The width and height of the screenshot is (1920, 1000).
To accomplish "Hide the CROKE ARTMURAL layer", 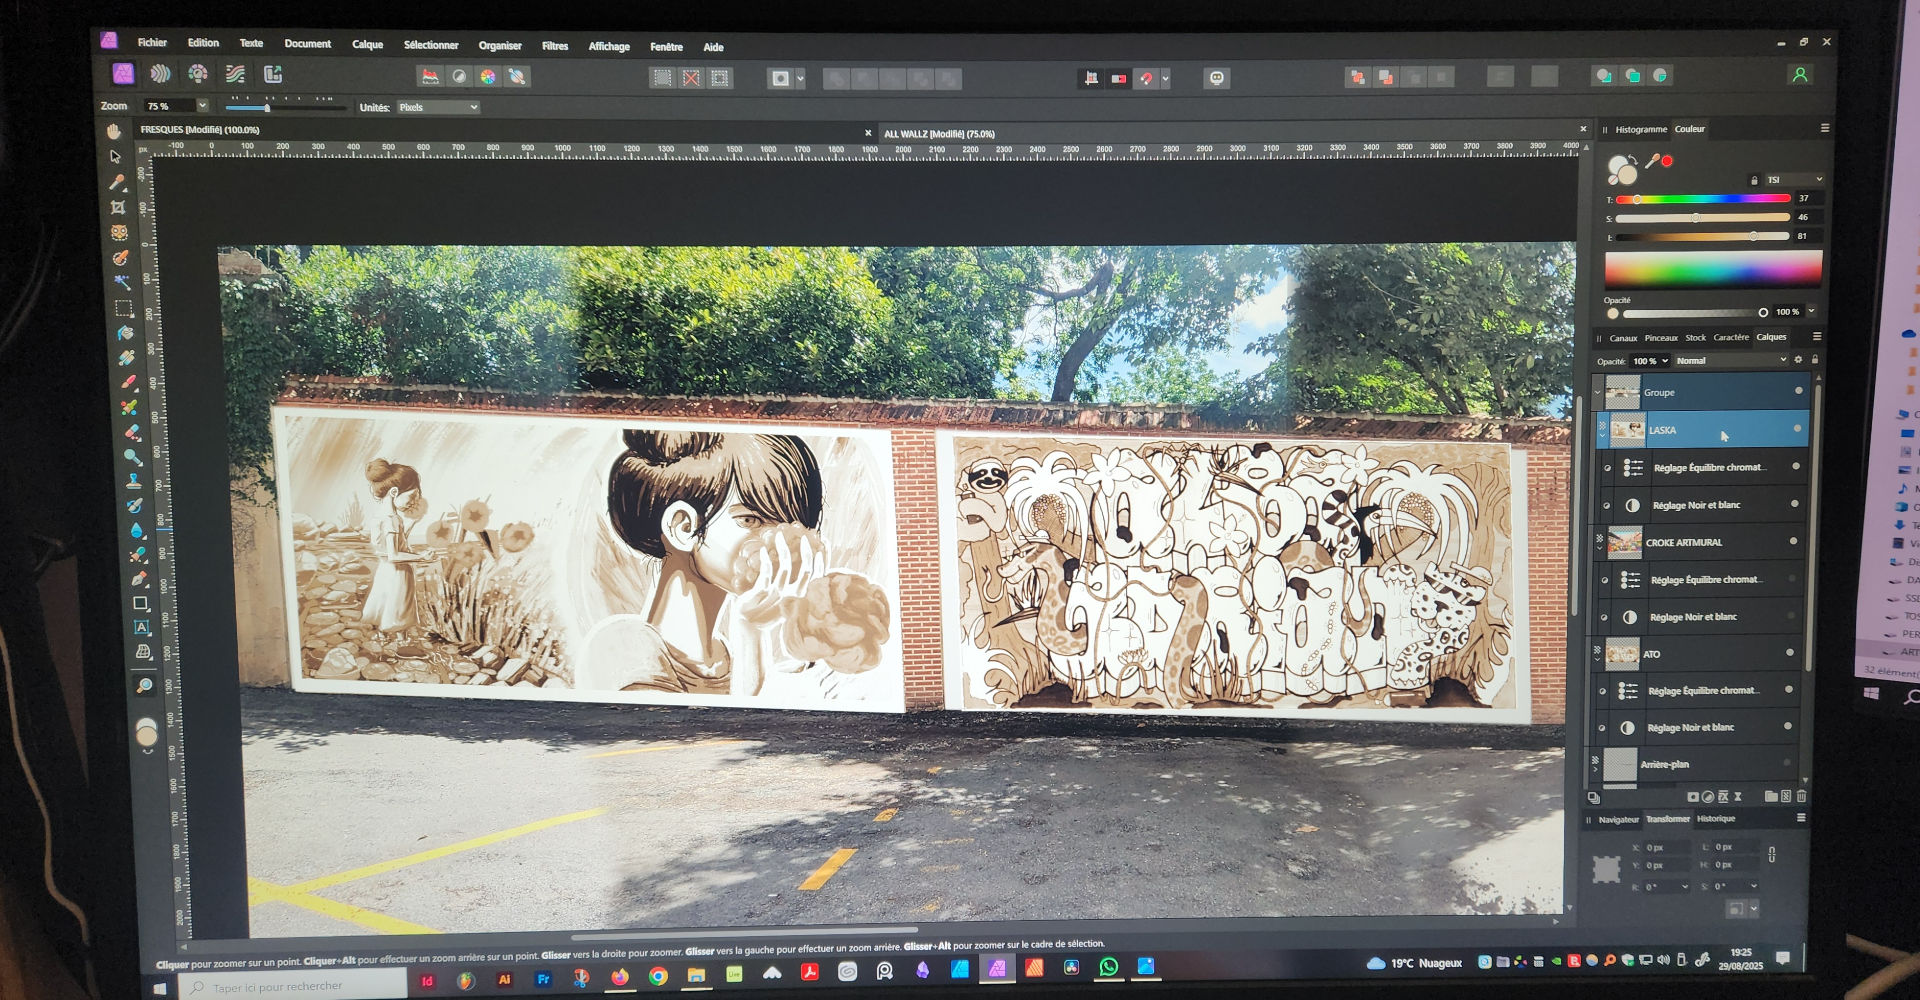I will coord(1793,542).
